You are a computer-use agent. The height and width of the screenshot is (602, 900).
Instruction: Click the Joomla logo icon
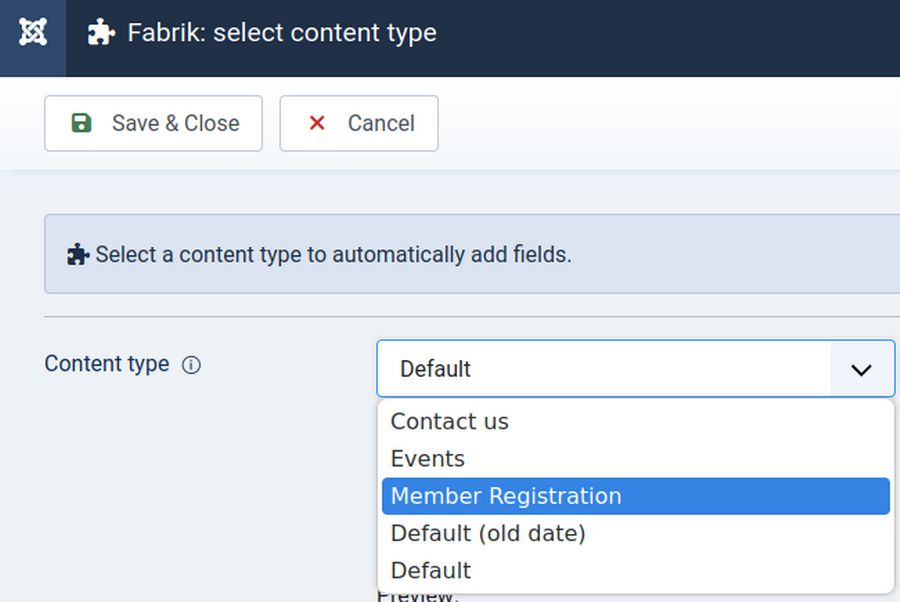click(x=33, y=33)
